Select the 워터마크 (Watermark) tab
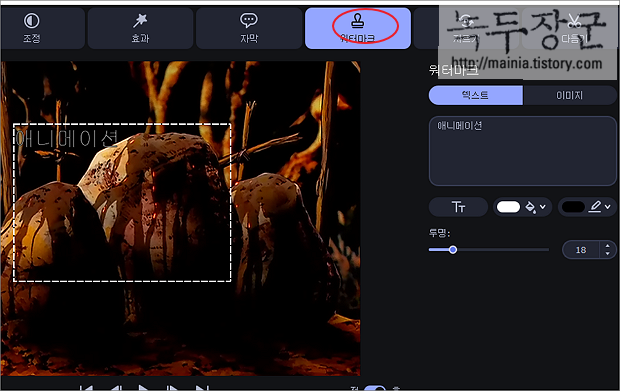 (x=358, y=28)
